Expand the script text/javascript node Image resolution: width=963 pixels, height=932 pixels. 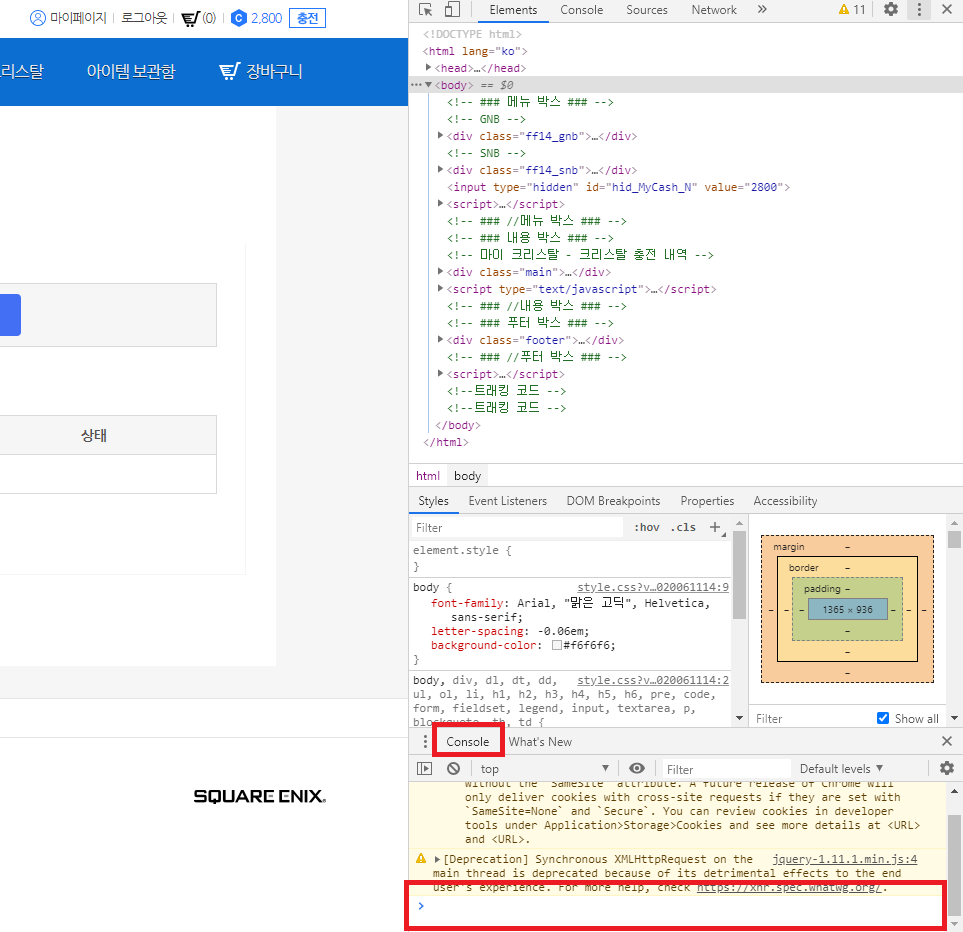coord(440,289)
